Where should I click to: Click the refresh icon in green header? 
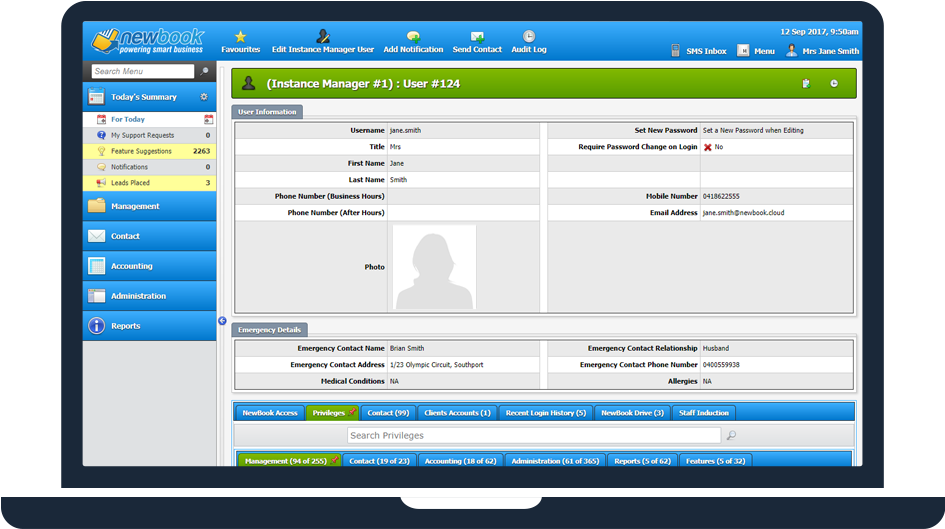(834, 84)
